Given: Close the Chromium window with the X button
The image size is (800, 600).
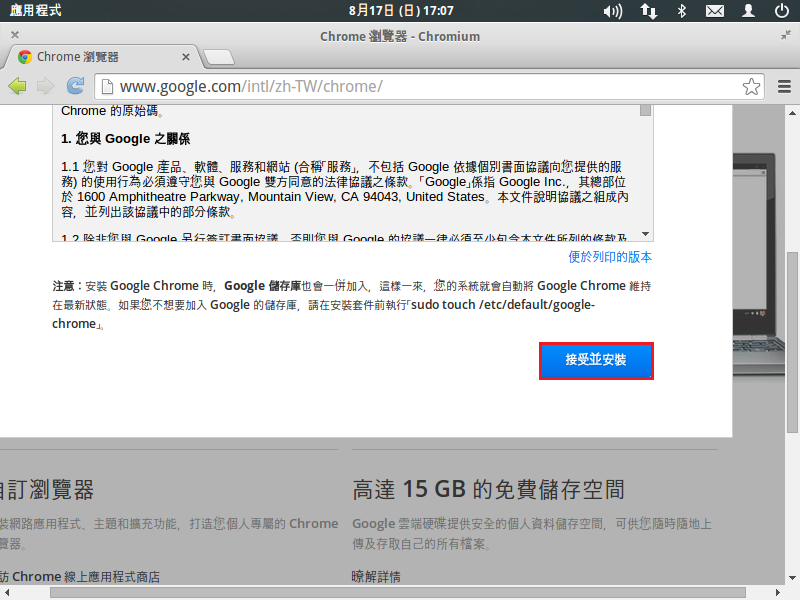Looking at the screenshot, I should 15,35.
